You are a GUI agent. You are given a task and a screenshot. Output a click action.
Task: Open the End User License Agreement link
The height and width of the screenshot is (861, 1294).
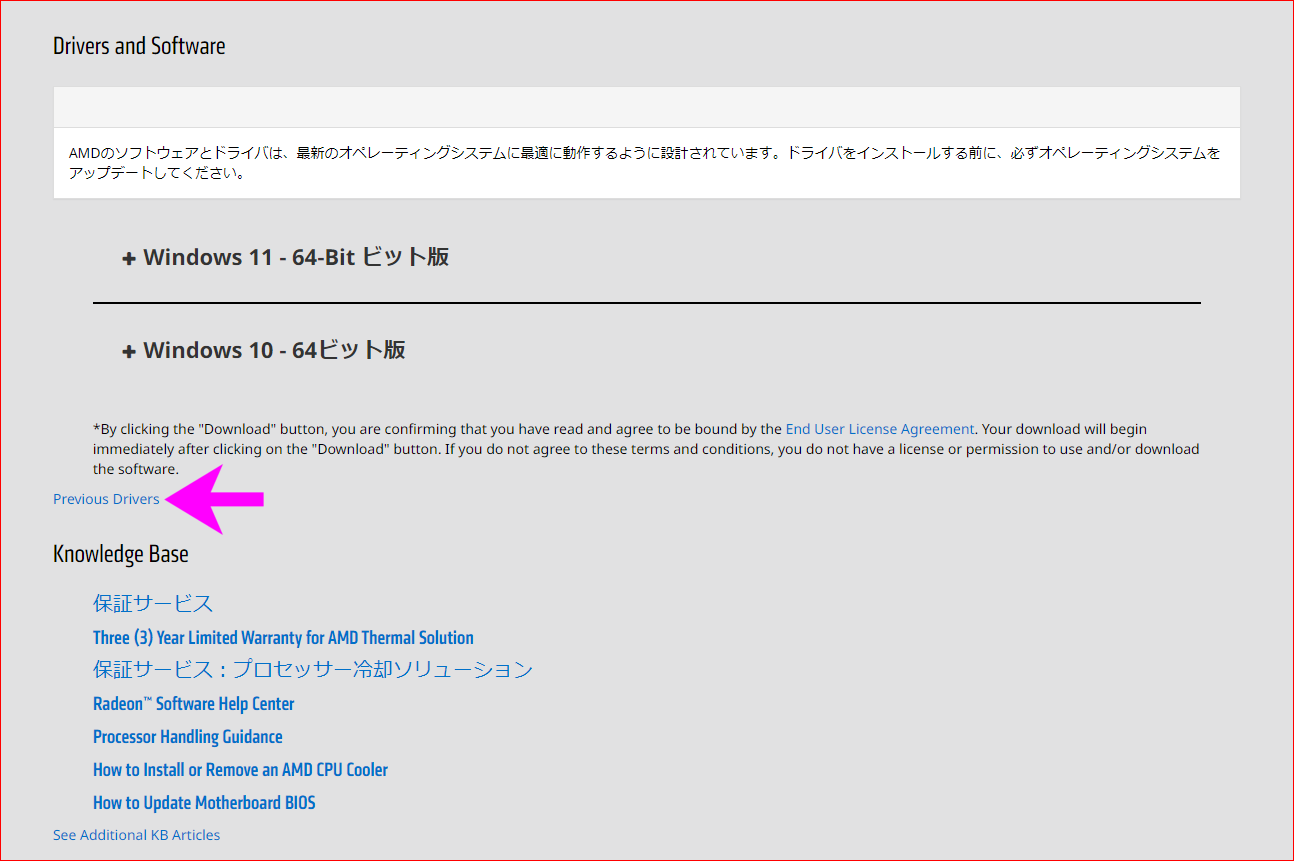(879, 429)
